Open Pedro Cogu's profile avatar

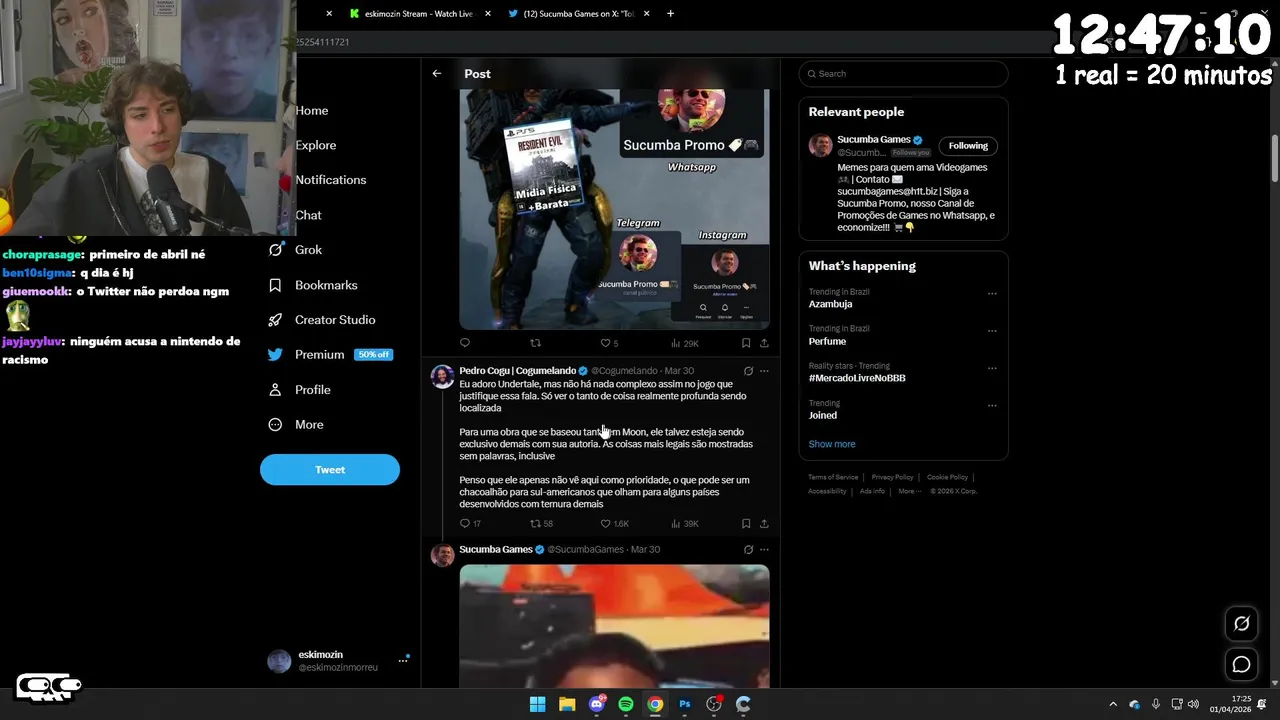(442, 376)
